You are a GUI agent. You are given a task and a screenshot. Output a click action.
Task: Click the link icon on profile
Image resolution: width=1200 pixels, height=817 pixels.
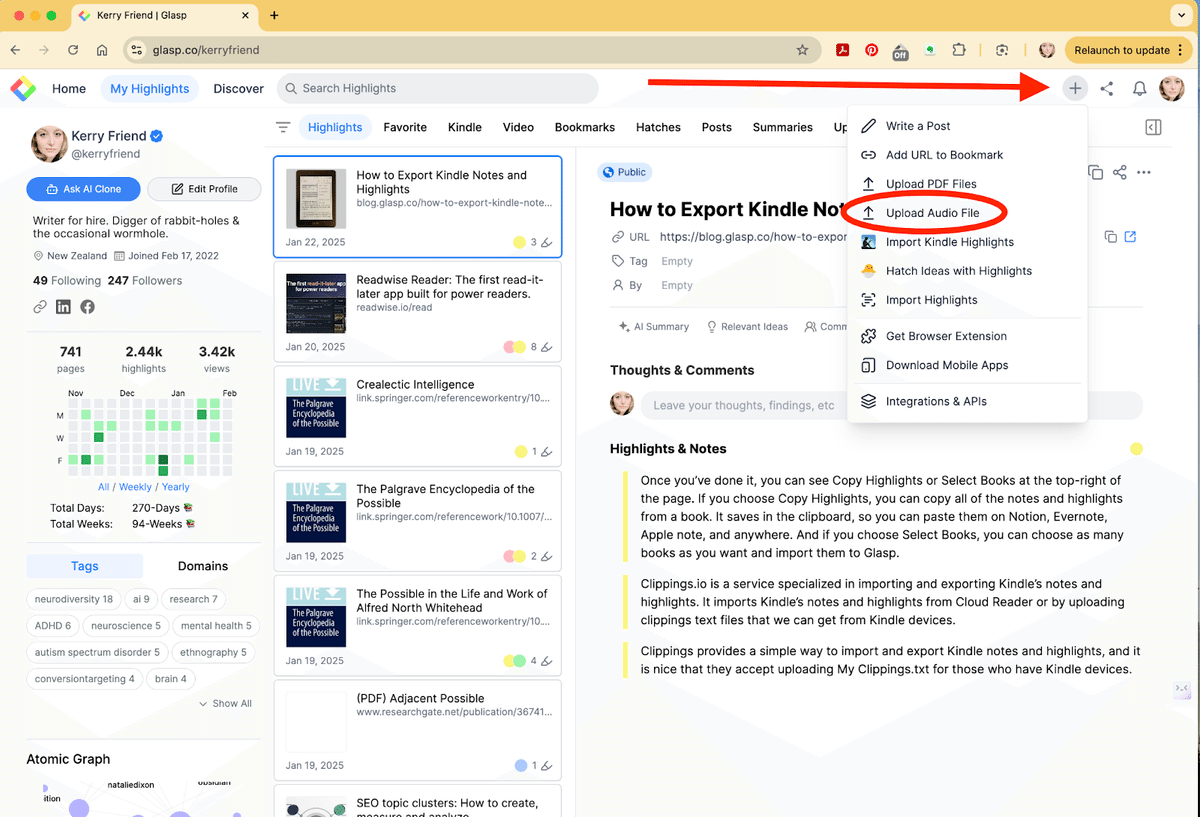point(40,307)
